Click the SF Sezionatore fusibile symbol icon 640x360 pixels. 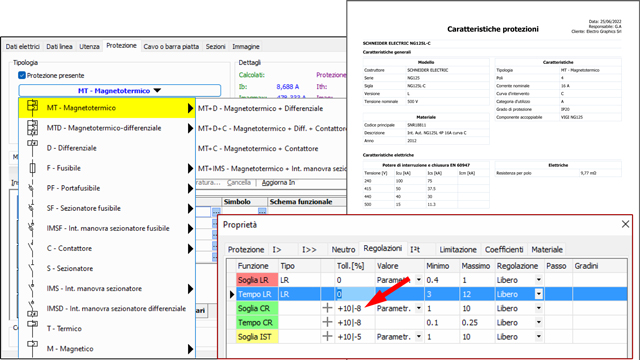(x=32, y=208)
